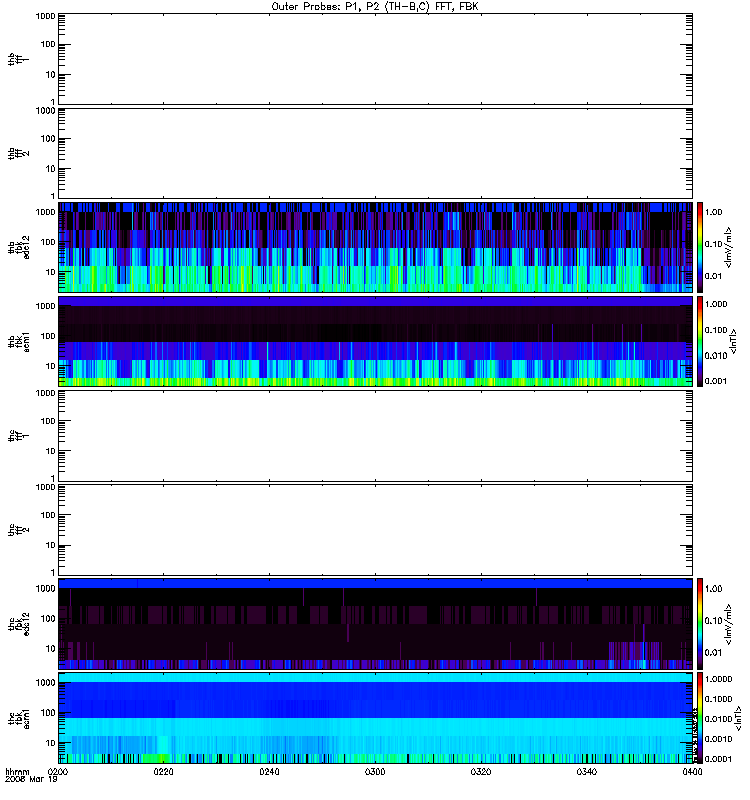Select the thb fbk scm1 color bar
The width and height of the screenshot is (750, 800).
(700, 341)
